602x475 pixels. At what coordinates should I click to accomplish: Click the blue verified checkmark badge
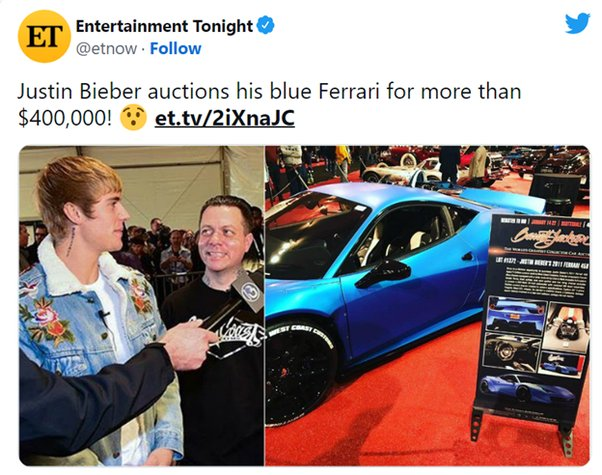click(x=265, y=26)
